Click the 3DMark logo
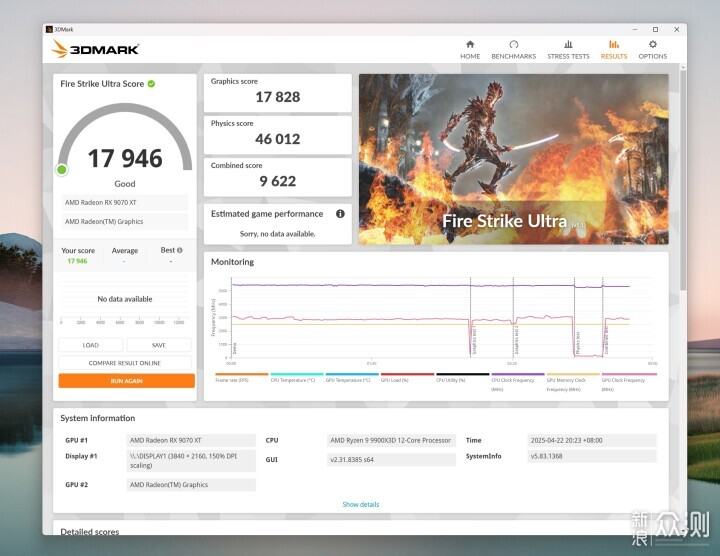Screen dimensions: 720x556 pos(95,49)
